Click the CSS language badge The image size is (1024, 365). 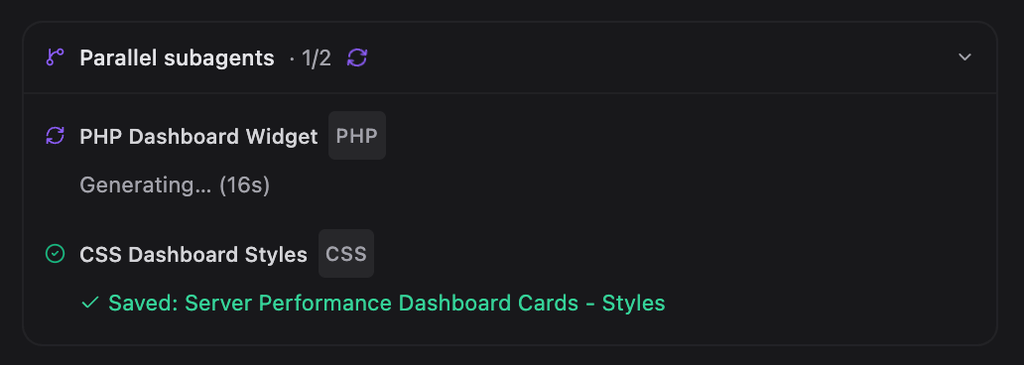click(x=346, y=254)
